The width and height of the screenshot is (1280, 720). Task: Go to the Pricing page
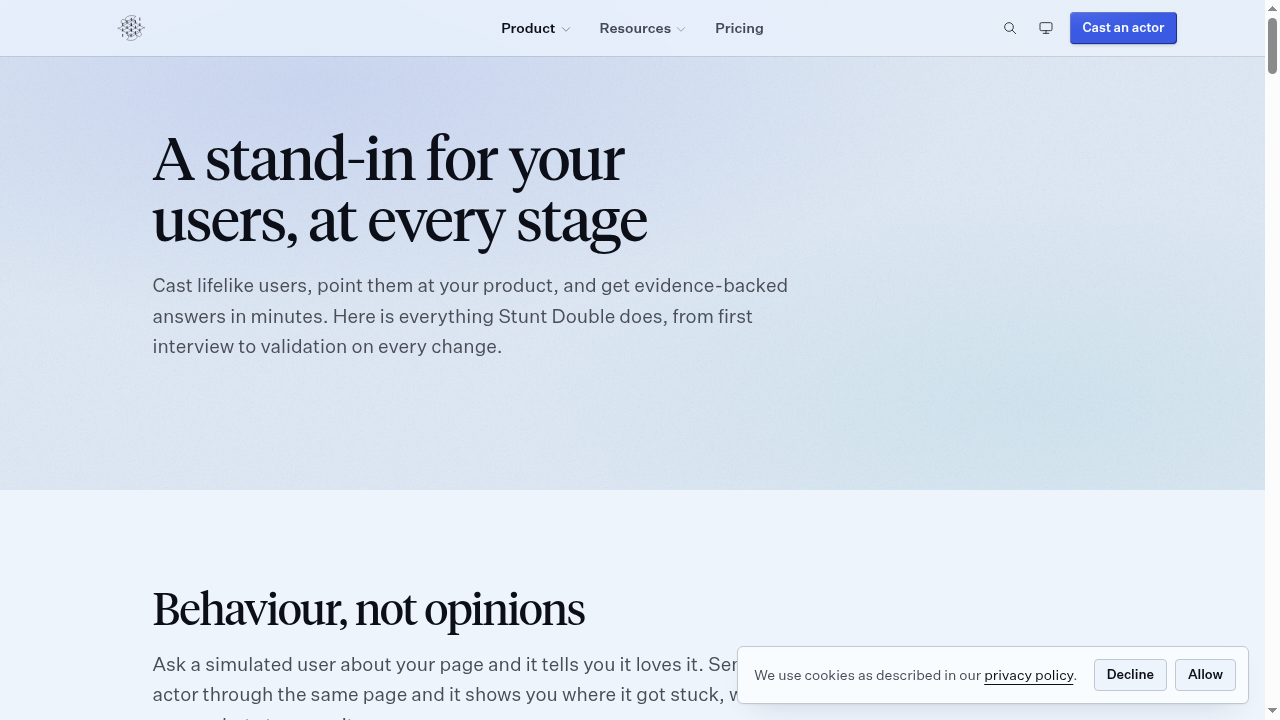(x=739, y=28)
